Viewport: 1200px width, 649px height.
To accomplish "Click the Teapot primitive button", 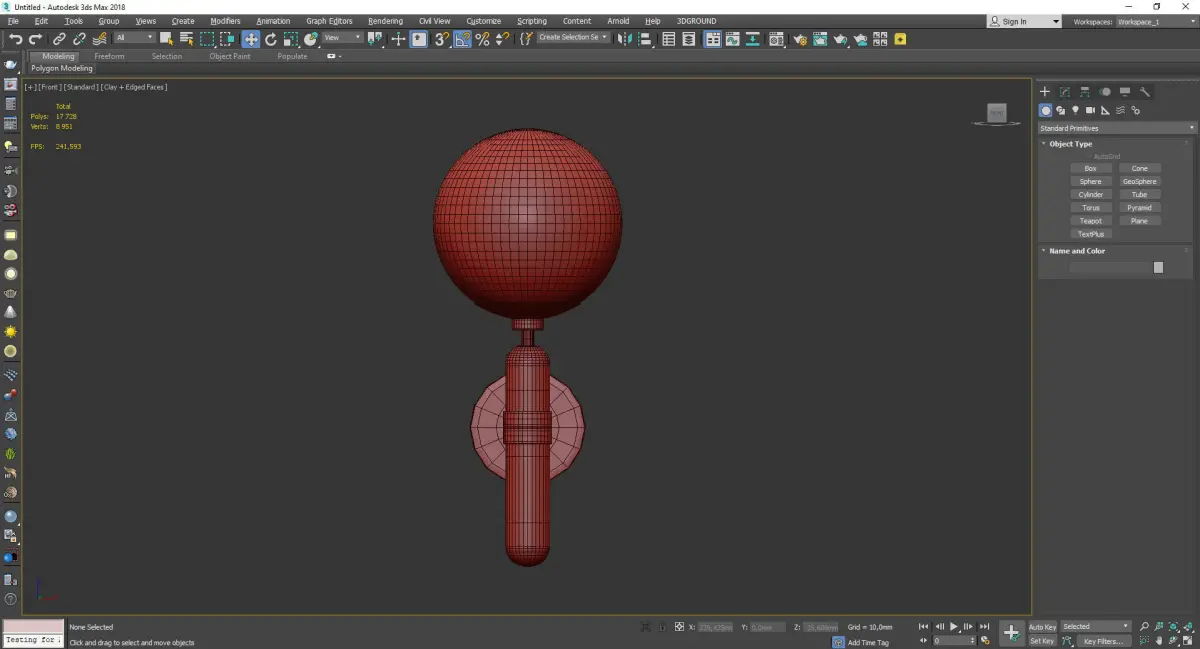I will click(x=1090, y=221).
